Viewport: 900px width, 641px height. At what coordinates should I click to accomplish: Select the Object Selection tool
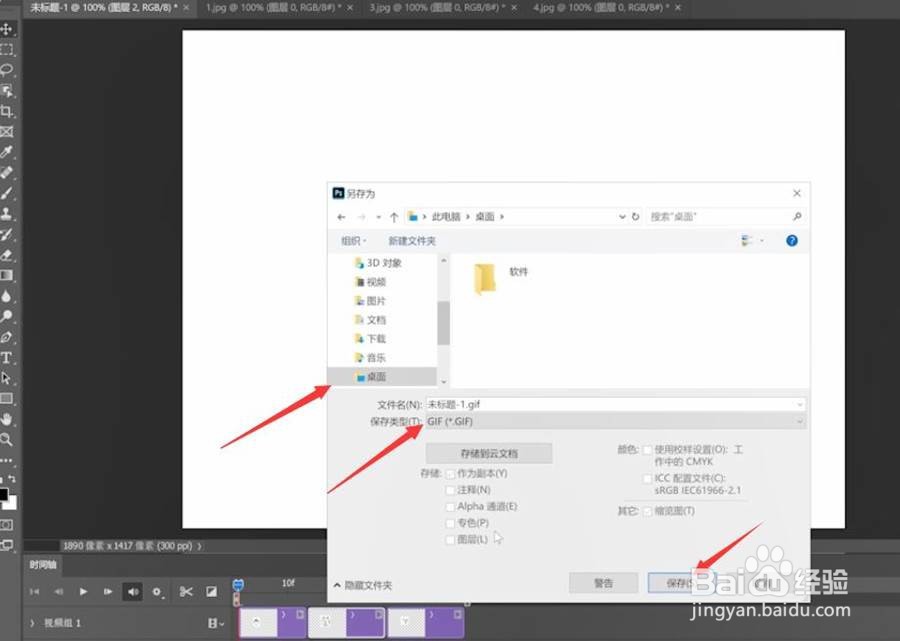coord(7,91)
